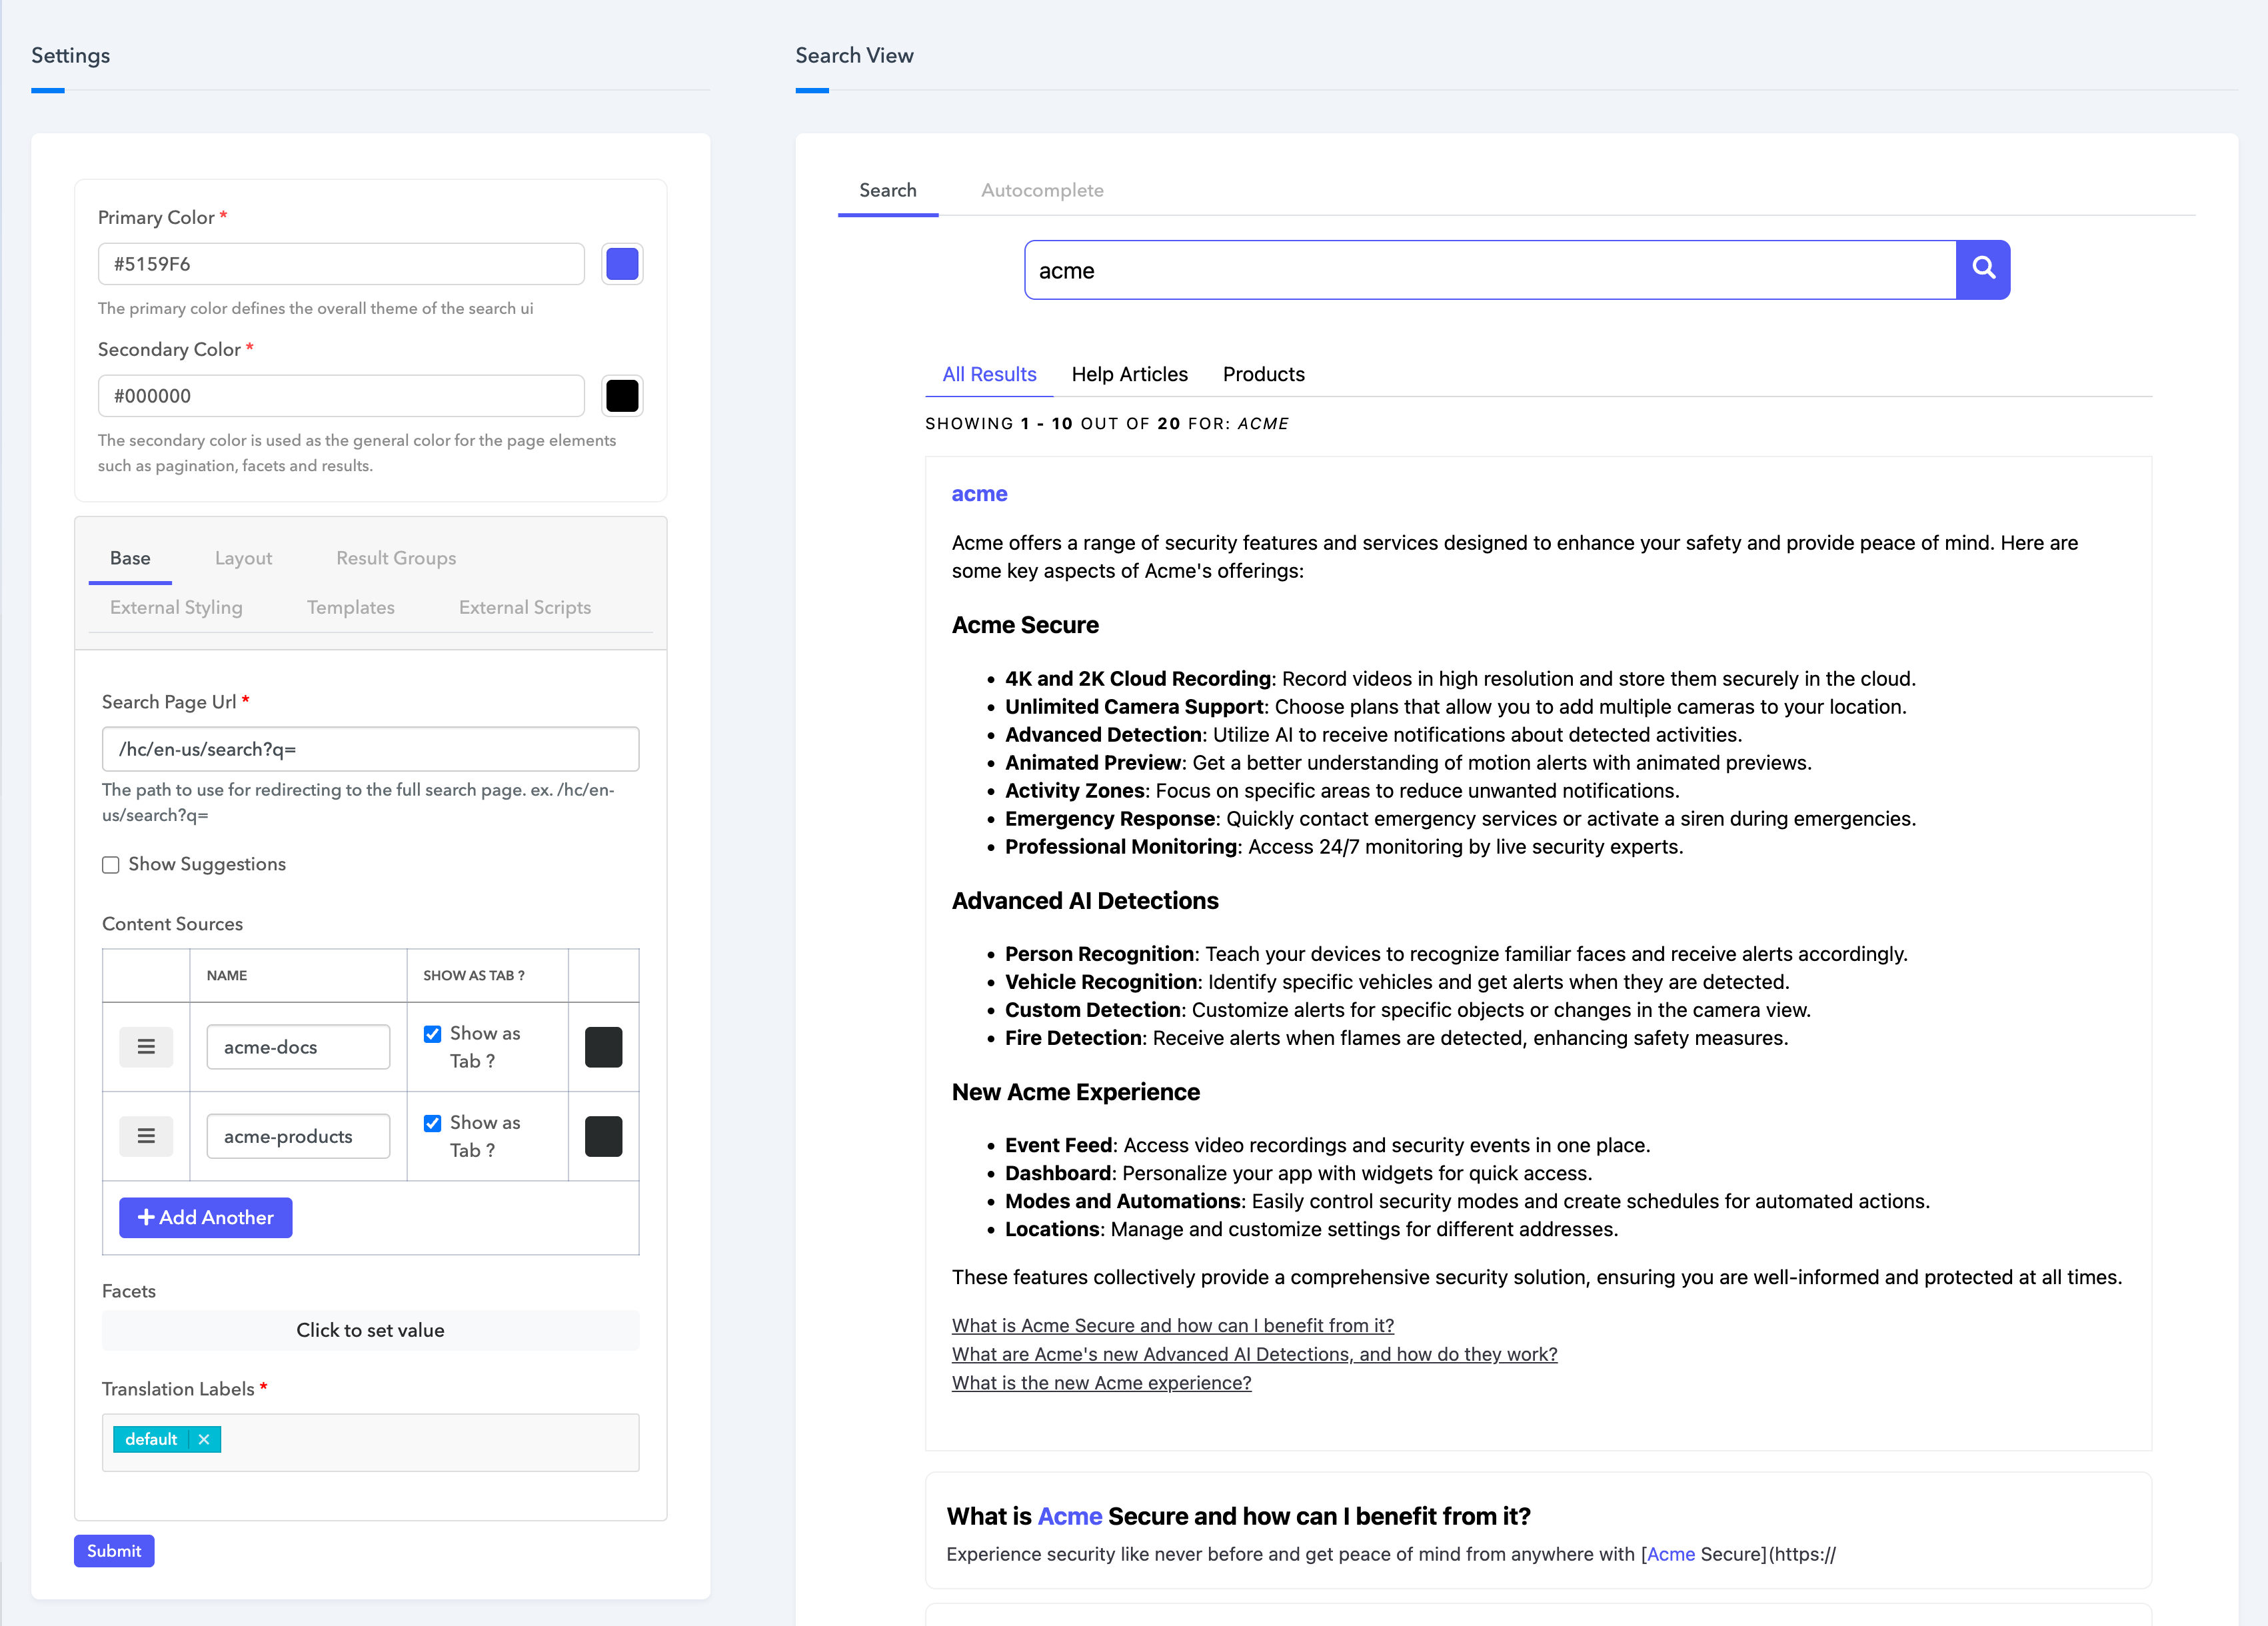Uncheck Show as Tab for acme-docs
This screenshot has width=2268, height=1626.
tap(433, 1034)
